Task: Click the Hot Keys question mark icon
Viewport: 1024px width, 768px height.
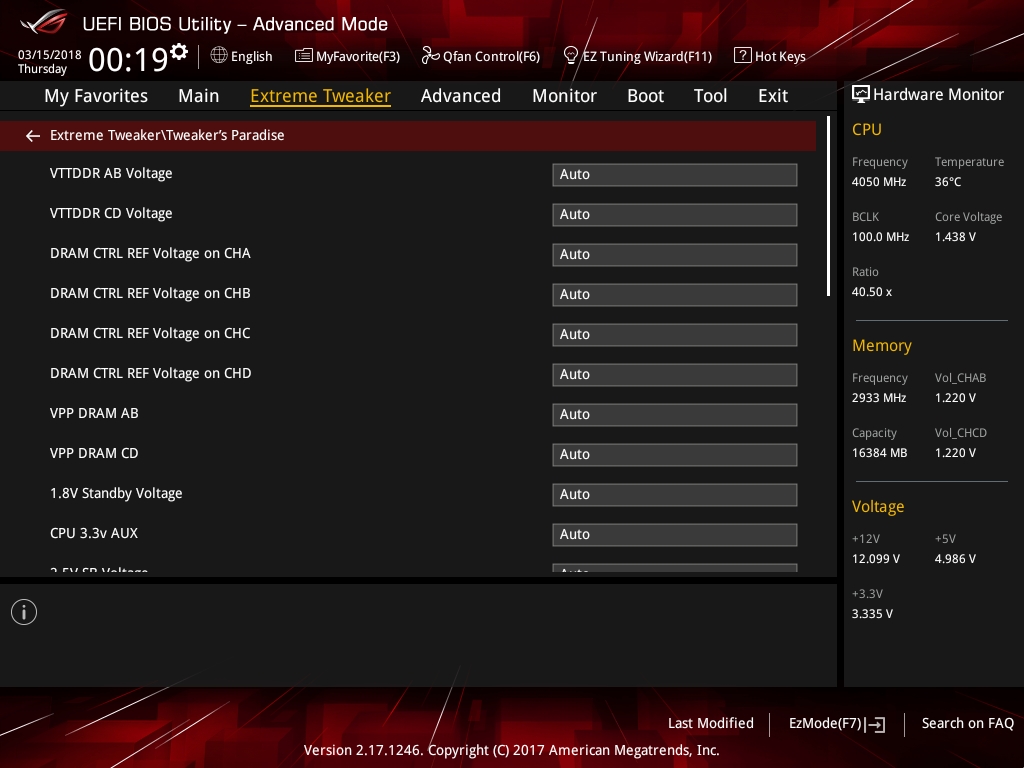Action: (743, 56)
